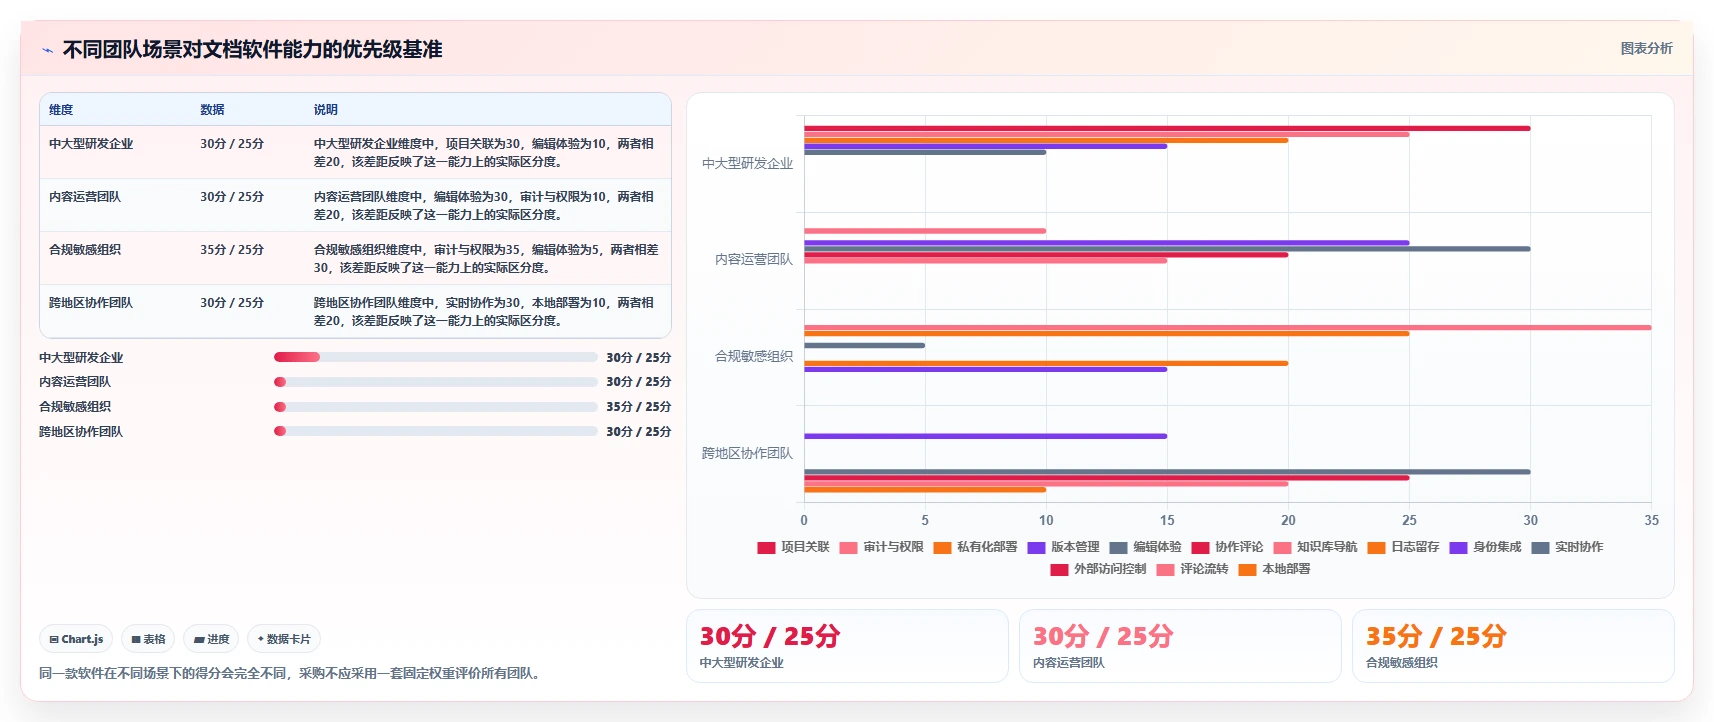This screenshot has width=1714, height=722.
Task: Click the 跨地区协作团队 label in the progress list
Action: (x=81, y=432)
